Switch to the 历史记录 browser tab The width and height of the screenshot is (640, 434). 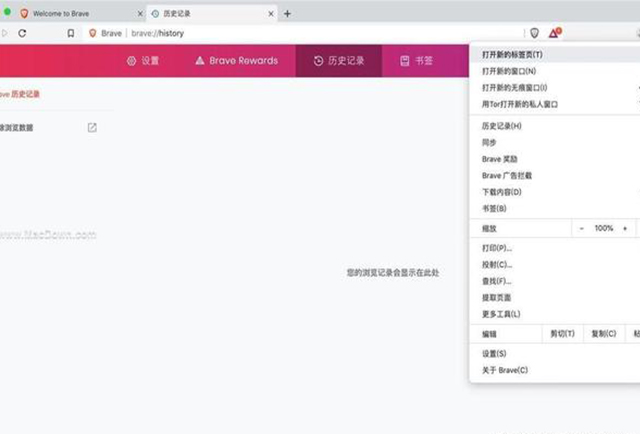212,13
